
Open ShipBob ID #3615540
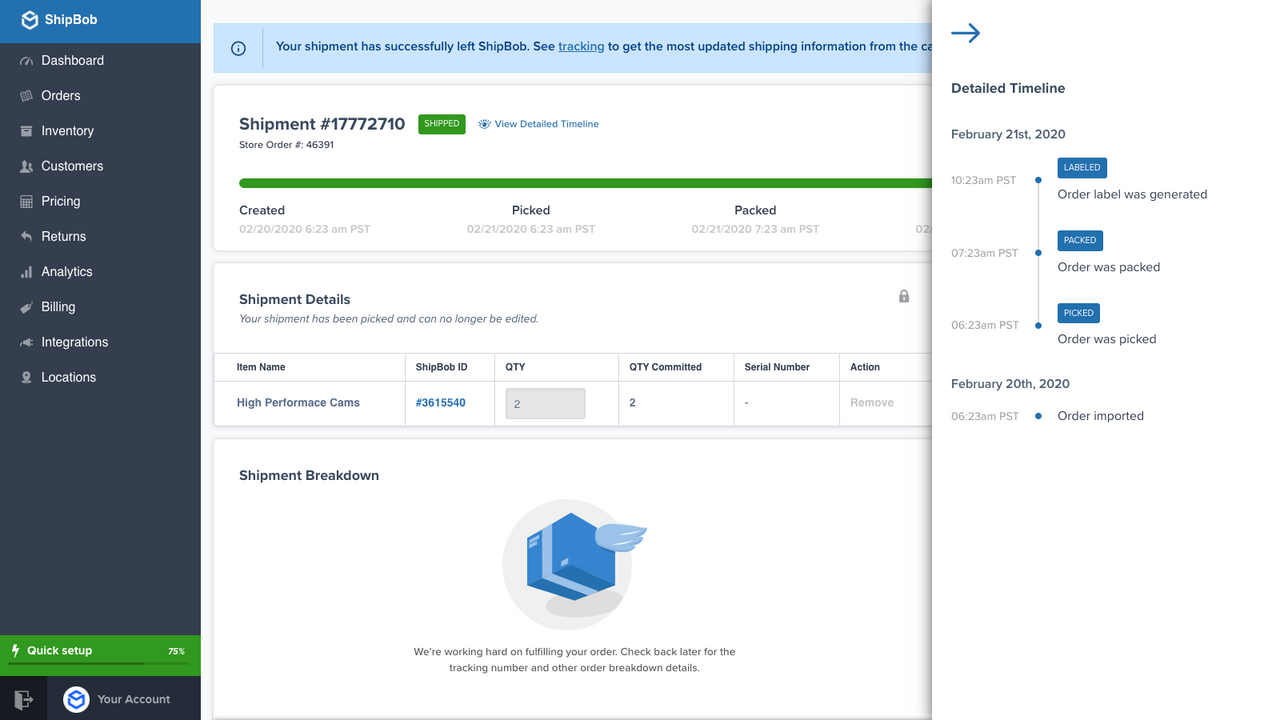[x=440, y=402]
